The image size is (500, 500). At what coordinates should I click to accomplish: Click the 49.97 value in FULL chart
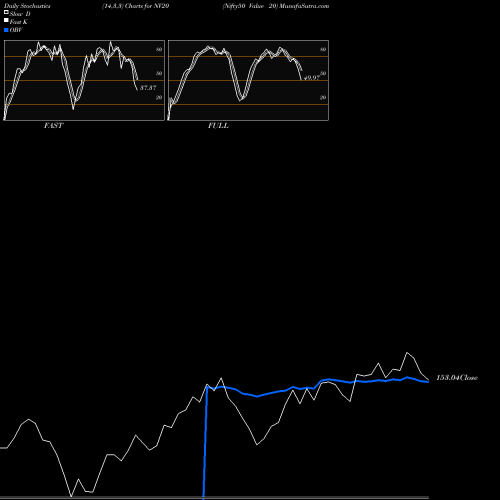pyautogui.click(x=312, y=78)
